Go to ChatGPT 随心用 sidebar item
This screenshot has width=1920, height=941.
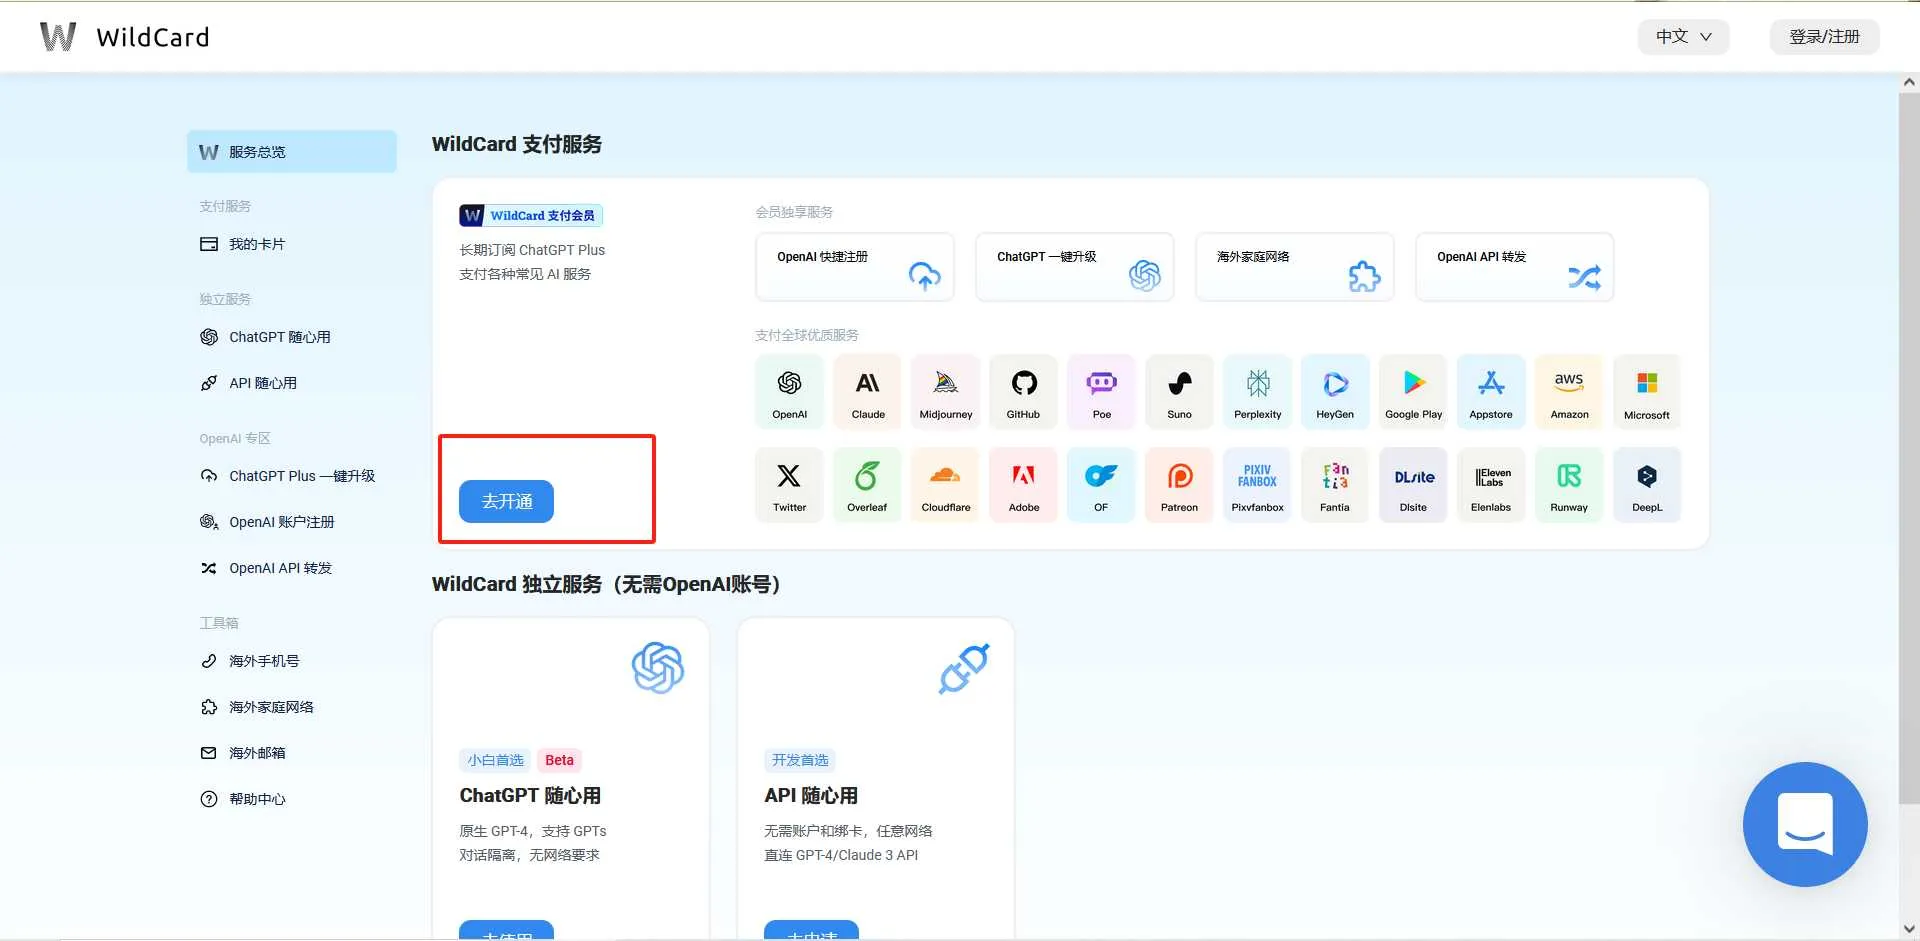point(292,337)
